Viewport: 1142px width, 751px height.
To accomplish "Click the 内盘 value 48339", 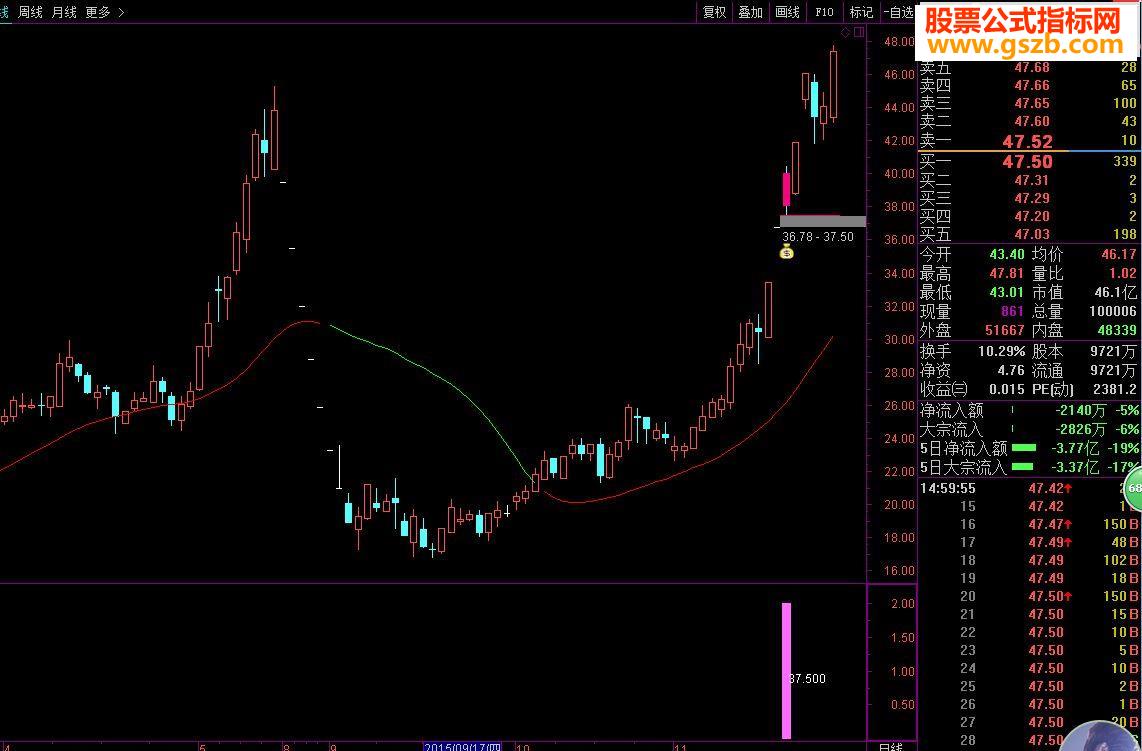I will (1117, 330).
